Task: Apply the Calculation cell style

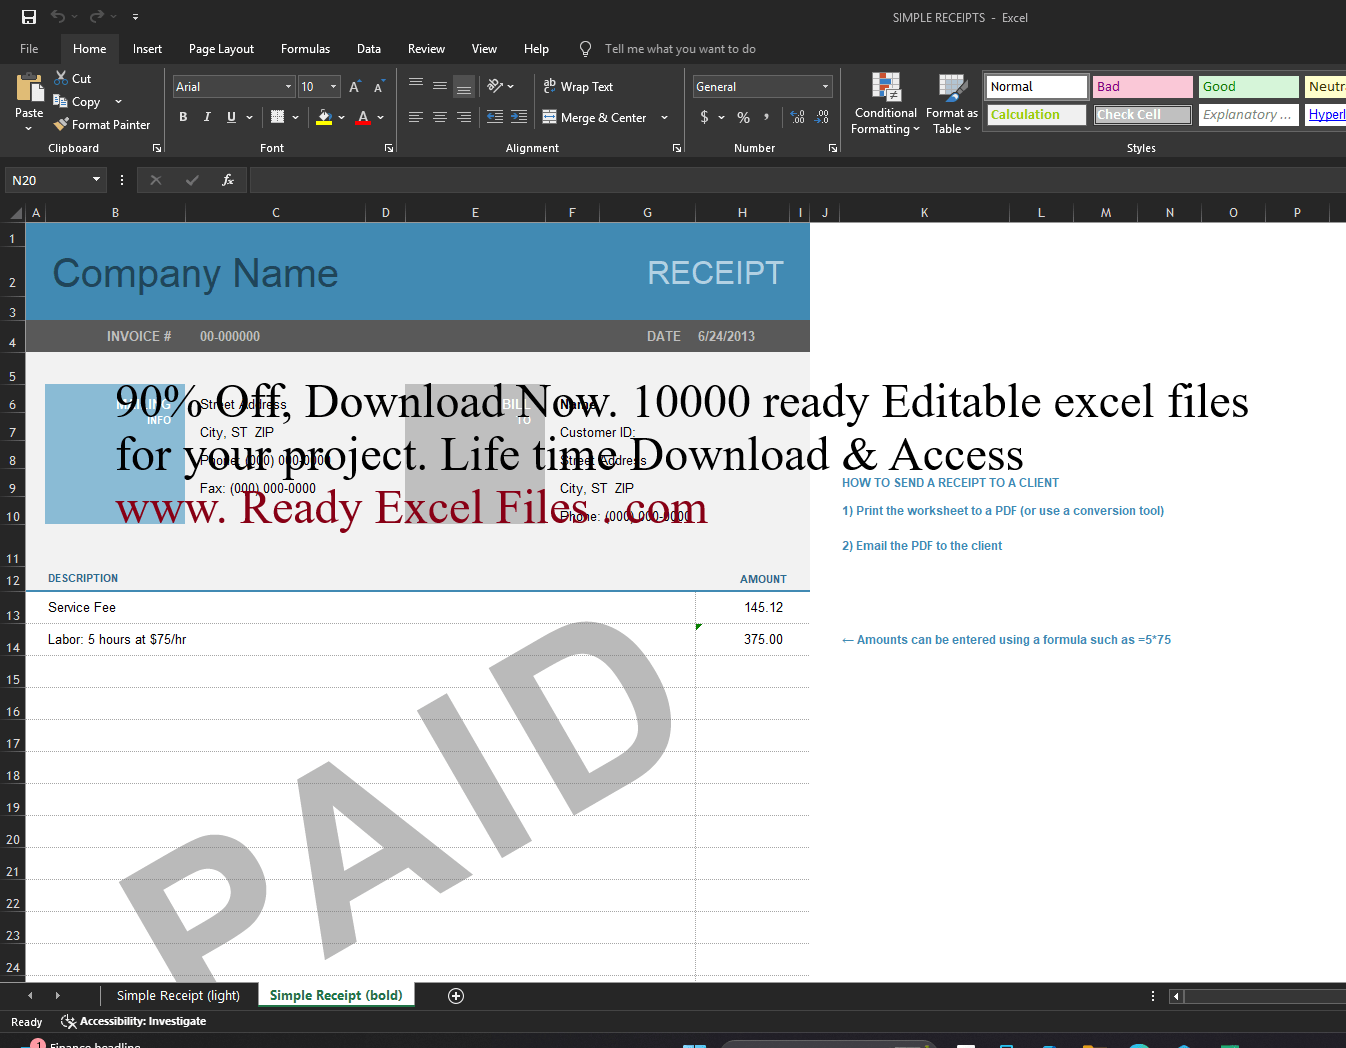Action: pos(1037,115)
